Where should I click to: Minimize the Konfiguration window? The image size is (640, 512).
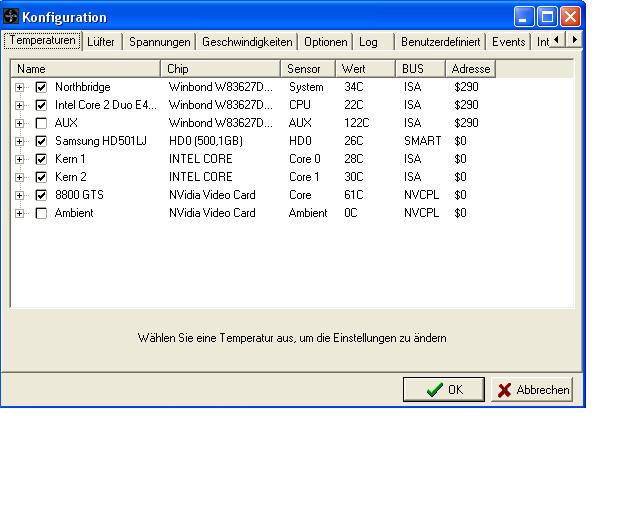click(524, 17)
